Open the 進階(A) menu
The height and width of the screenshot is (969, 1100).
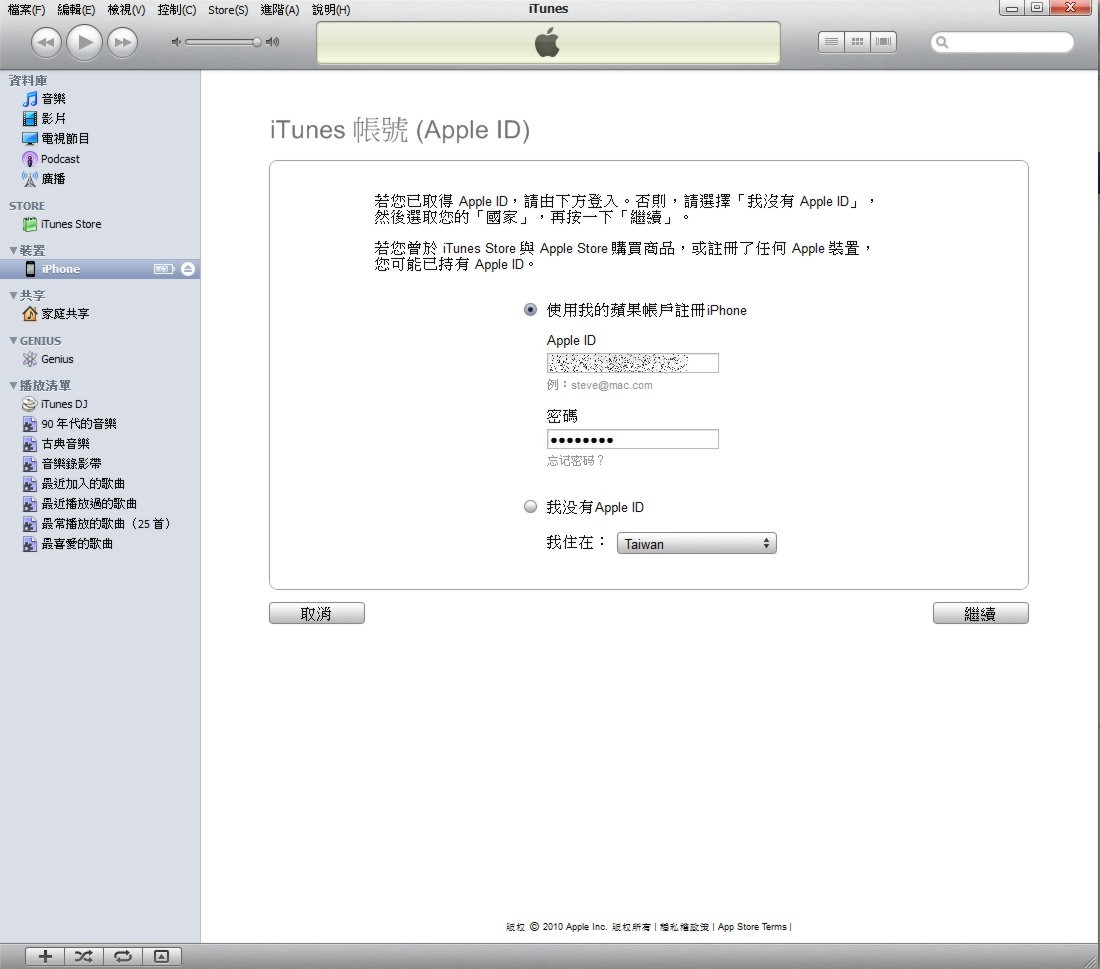coord(279,10)
